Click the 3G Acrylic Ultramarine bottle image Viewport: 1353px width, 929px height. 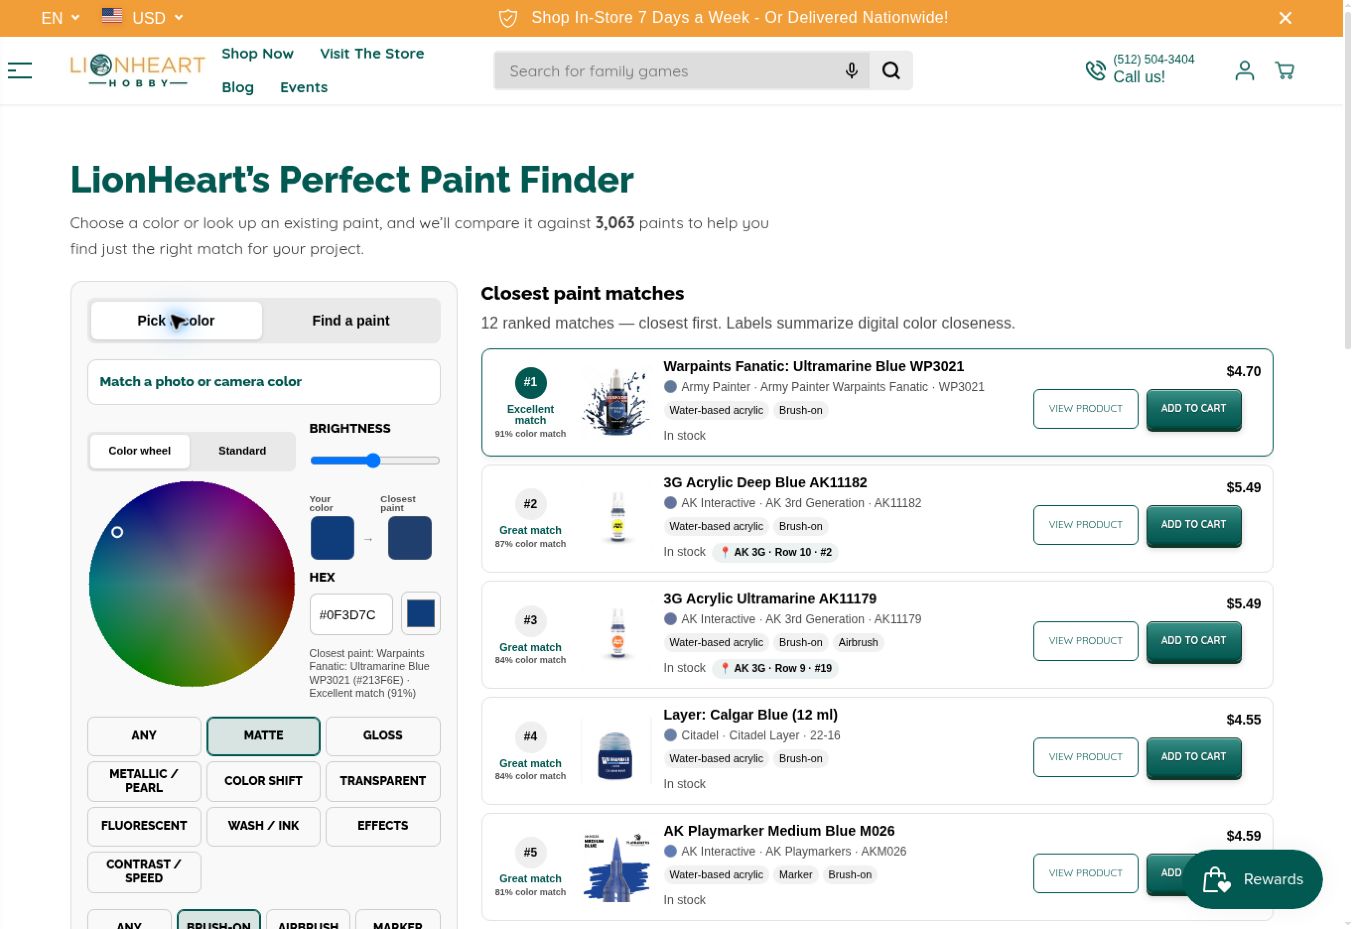[x=617, y=634]
